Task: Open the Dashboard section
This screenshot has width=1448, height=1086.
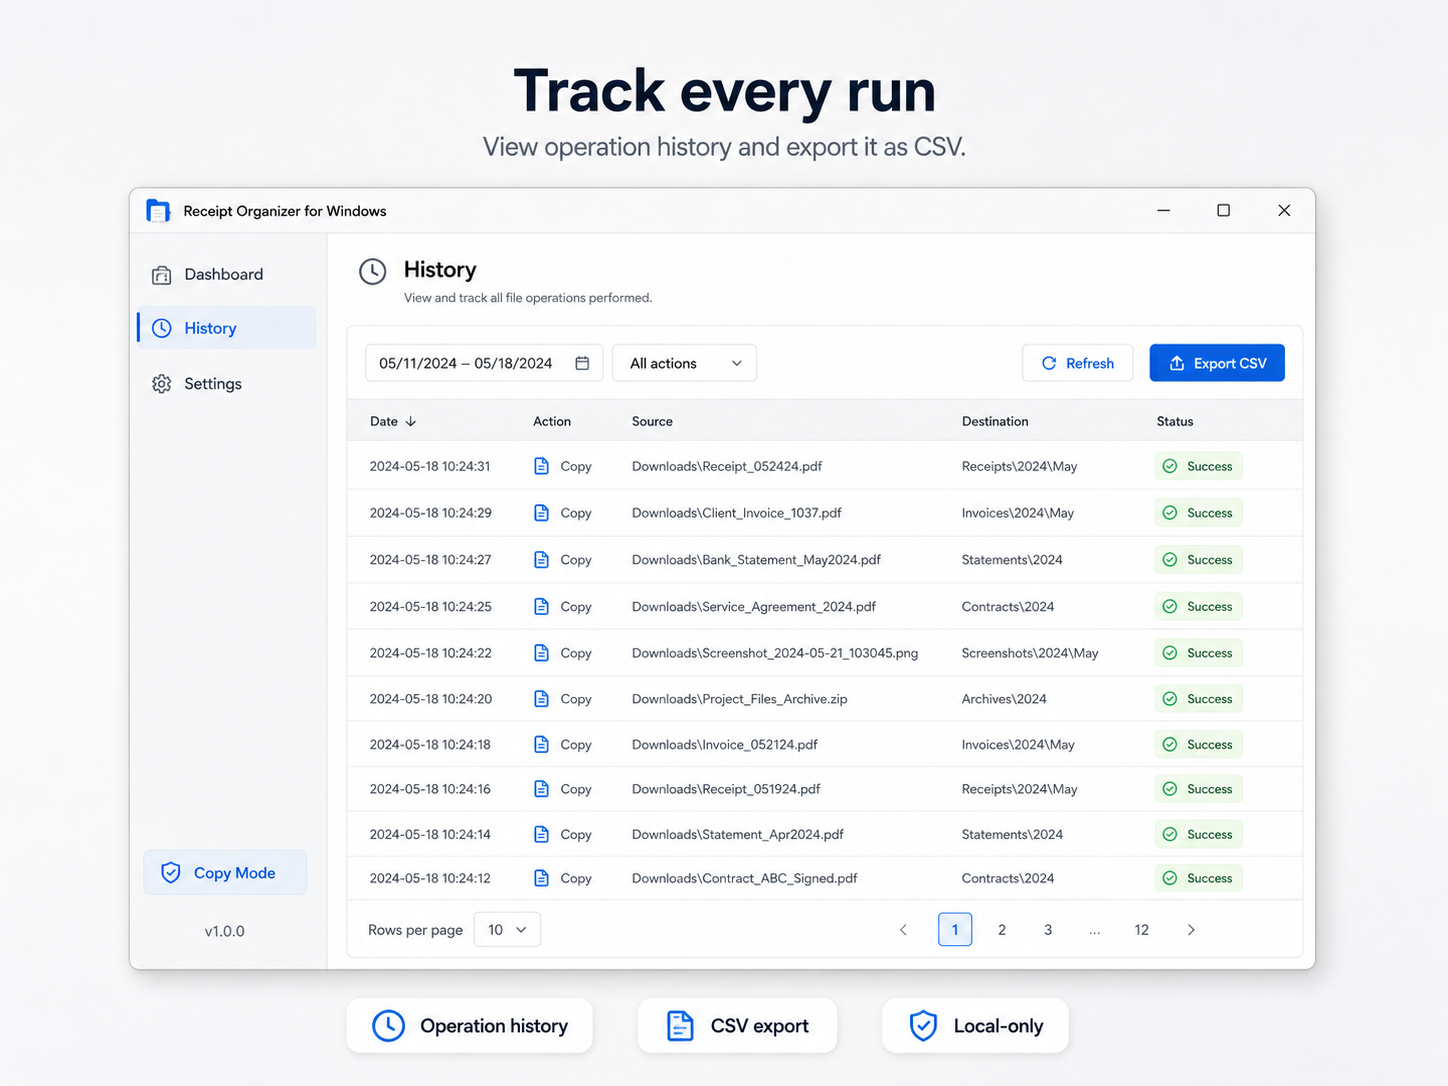Action: [x=226, y=275]
